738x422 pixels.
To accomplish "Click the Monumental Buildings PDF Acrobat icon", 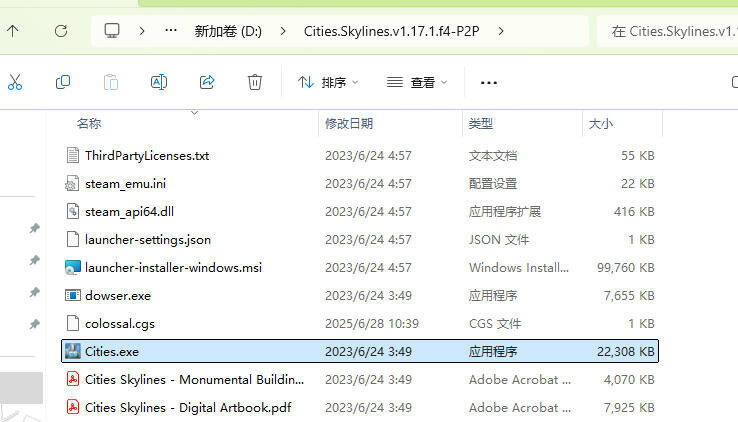I will [x=72, y=379].
